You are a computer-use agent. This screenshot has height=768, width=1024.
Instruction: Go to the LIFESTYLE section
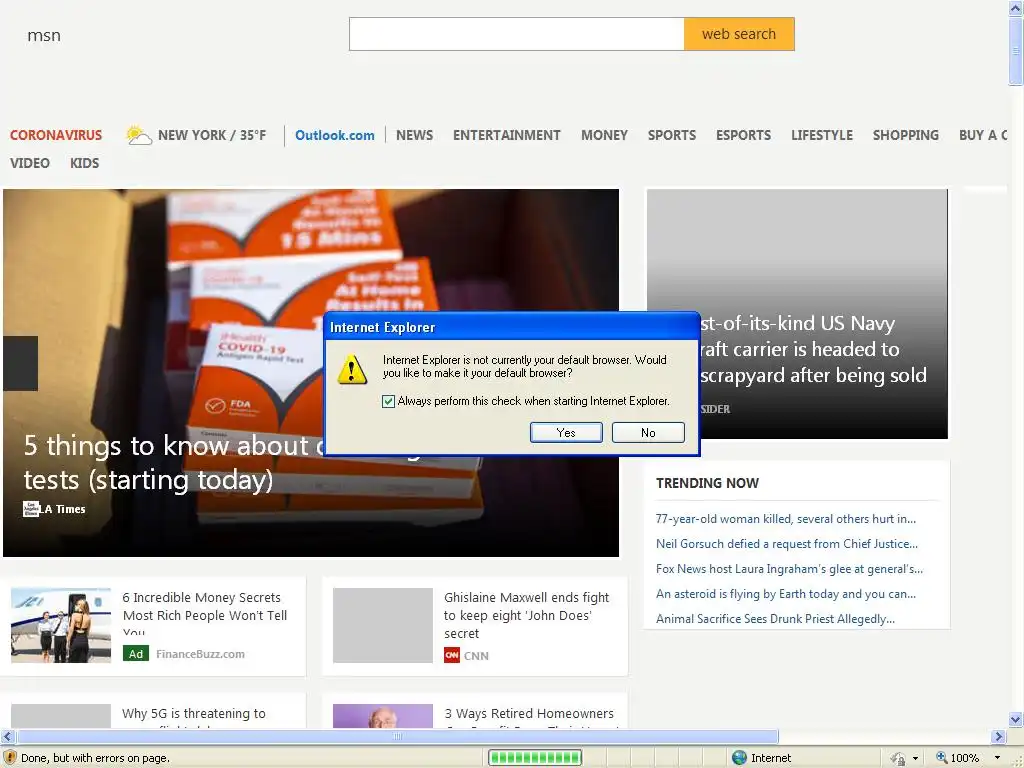point(822,135)
